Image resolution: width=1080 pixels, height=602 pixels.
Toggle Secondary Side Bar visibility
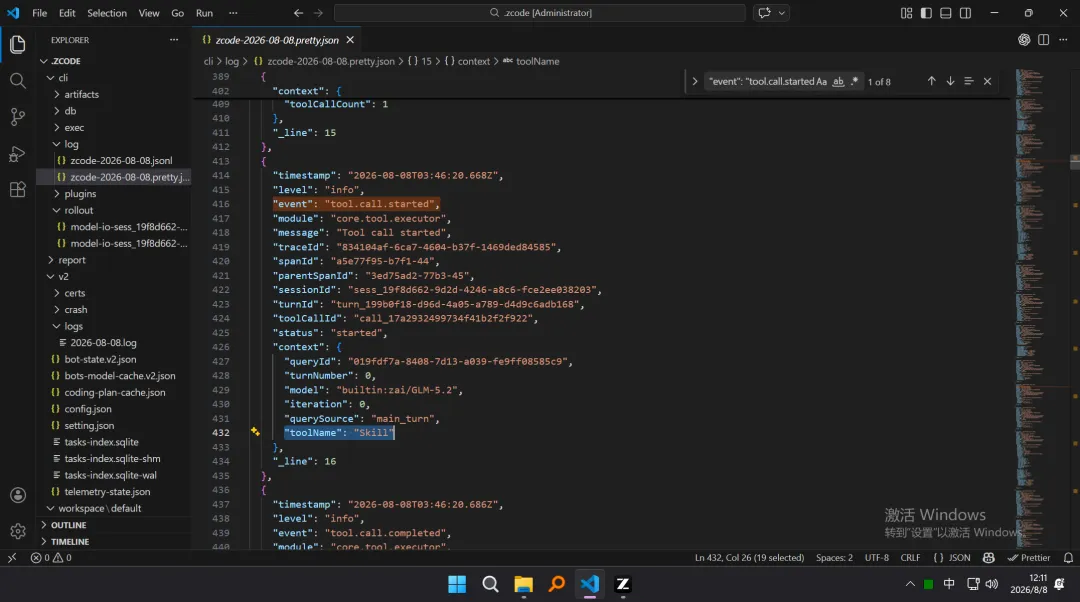click(966, 13)
